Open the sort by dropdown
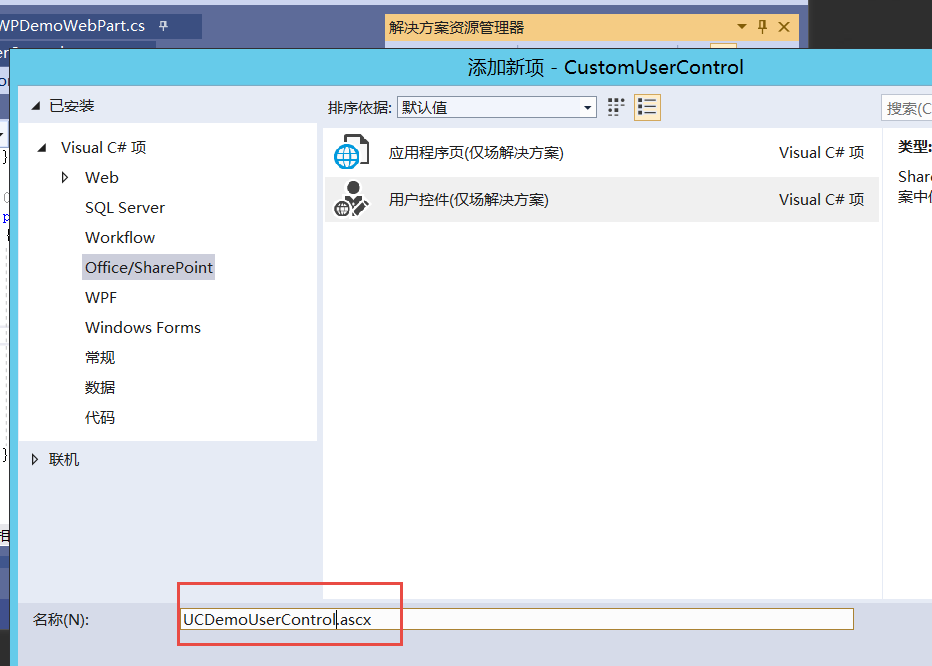Image resolution: width=932 pixels, height=666 pixels. pos(497,107)
